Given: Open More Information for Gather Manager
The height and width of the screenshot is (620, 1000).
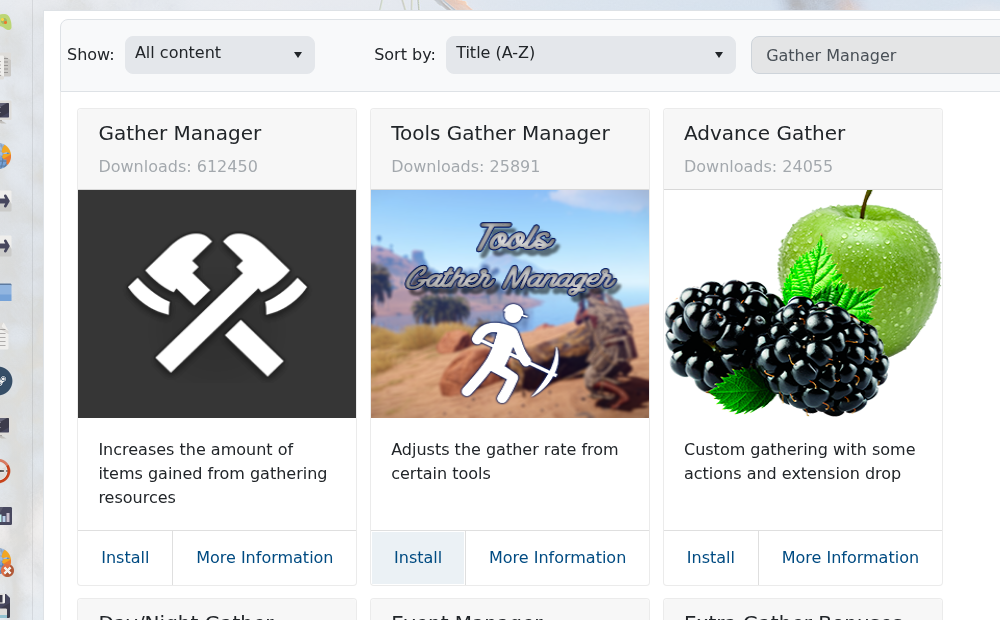Looking at the screenshot, I should click(265, 557).
